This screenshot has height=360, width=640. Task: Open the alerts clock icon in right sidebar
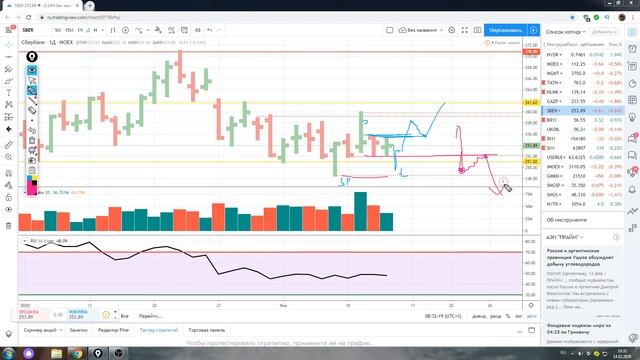632,49
